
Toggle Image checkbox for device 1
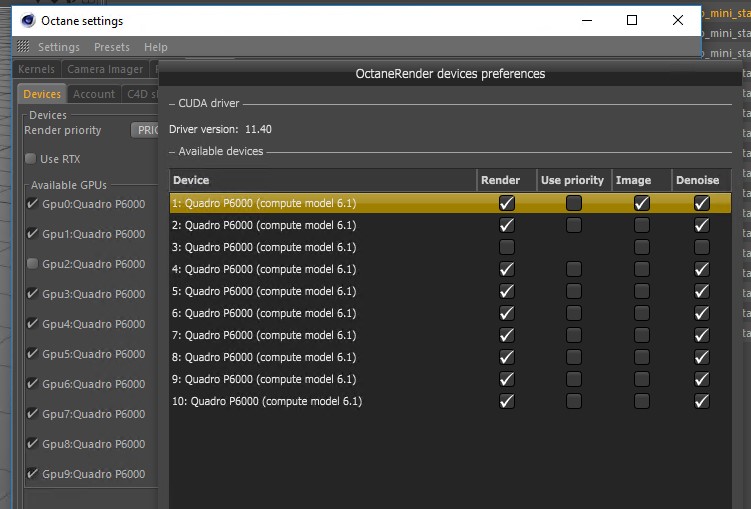tap(642, 203)
